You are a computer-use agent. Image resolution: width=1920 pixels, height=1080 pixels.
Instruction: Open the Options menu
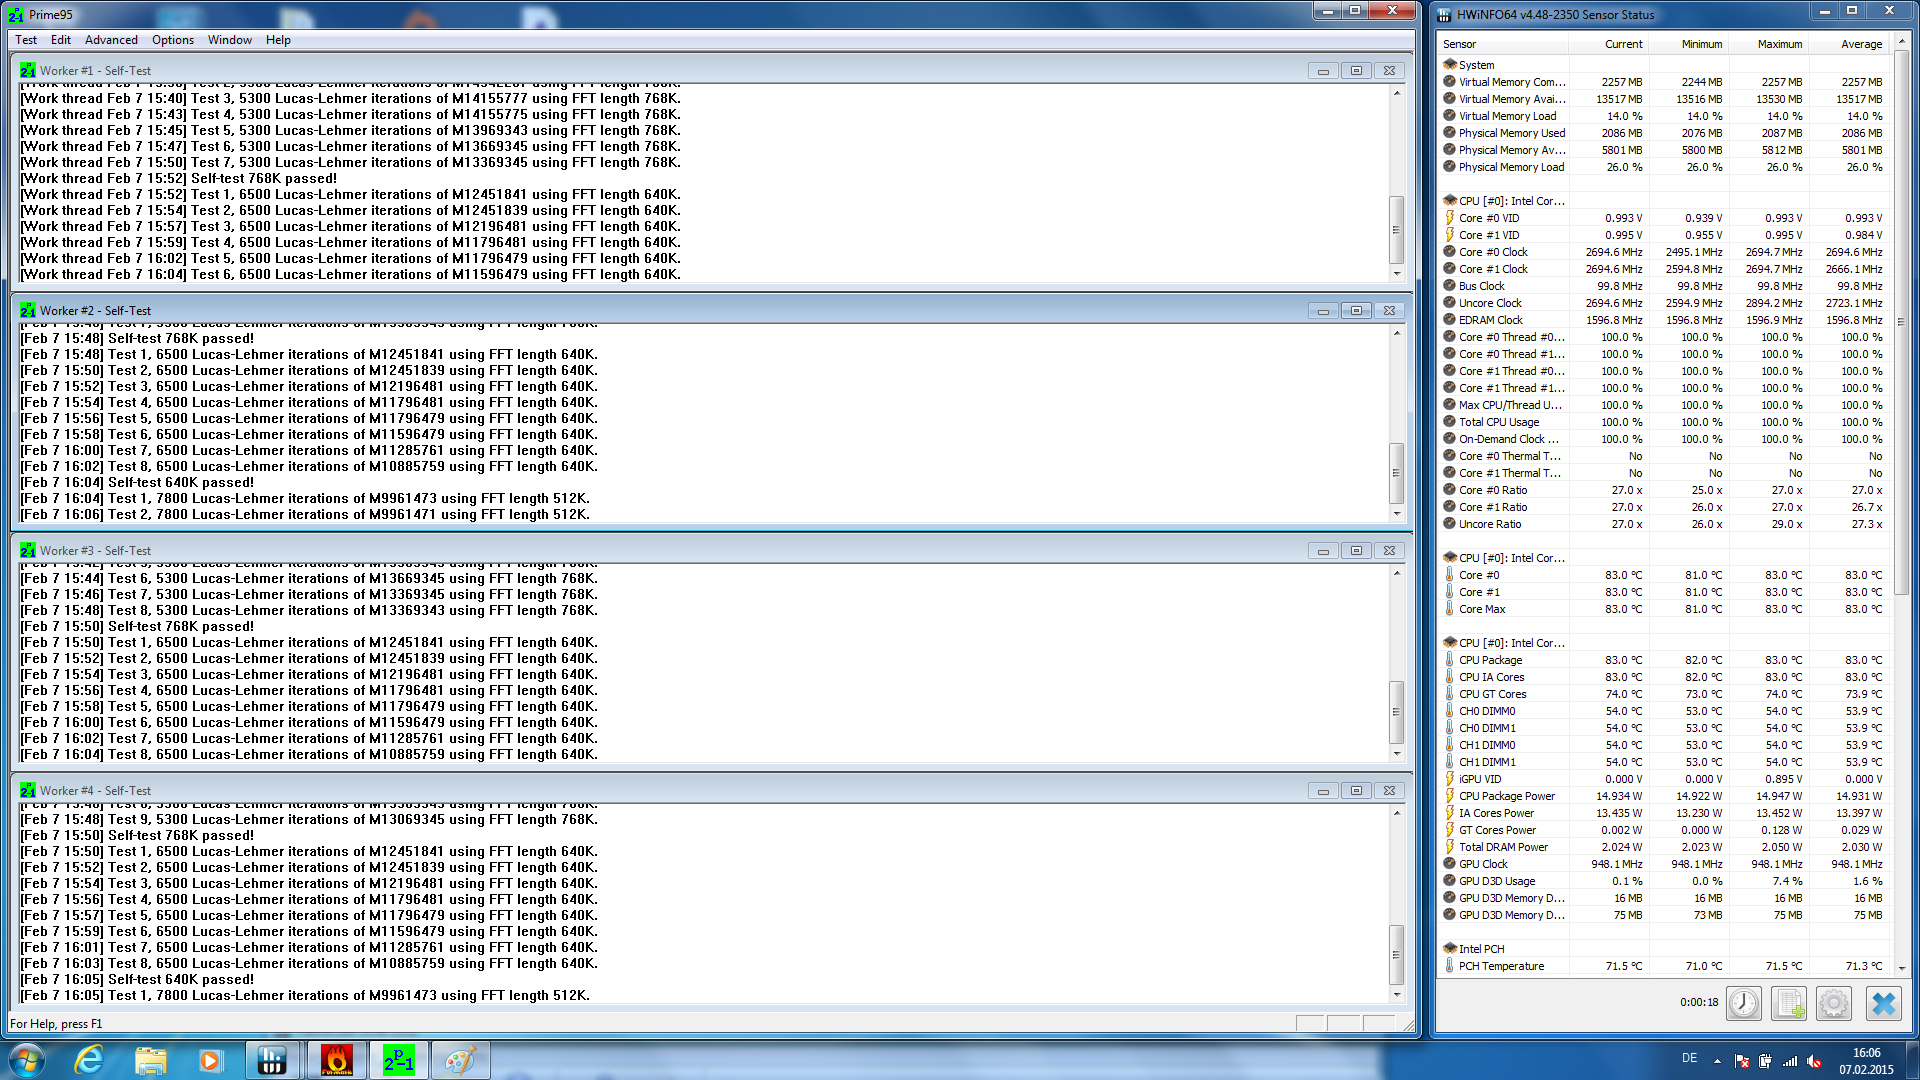tap(173, 40)
